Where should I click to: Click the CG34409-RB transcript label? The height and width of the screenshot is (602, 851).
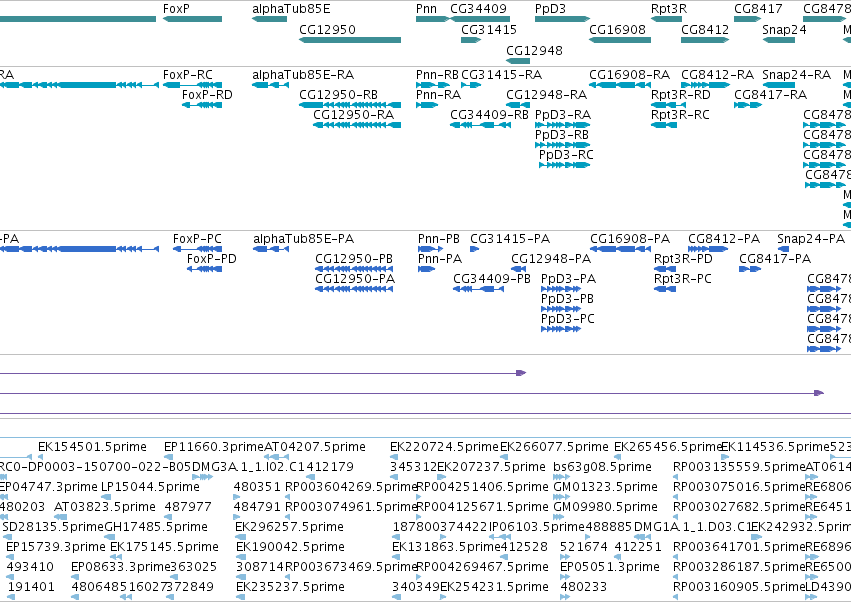(x=489, y=115)
